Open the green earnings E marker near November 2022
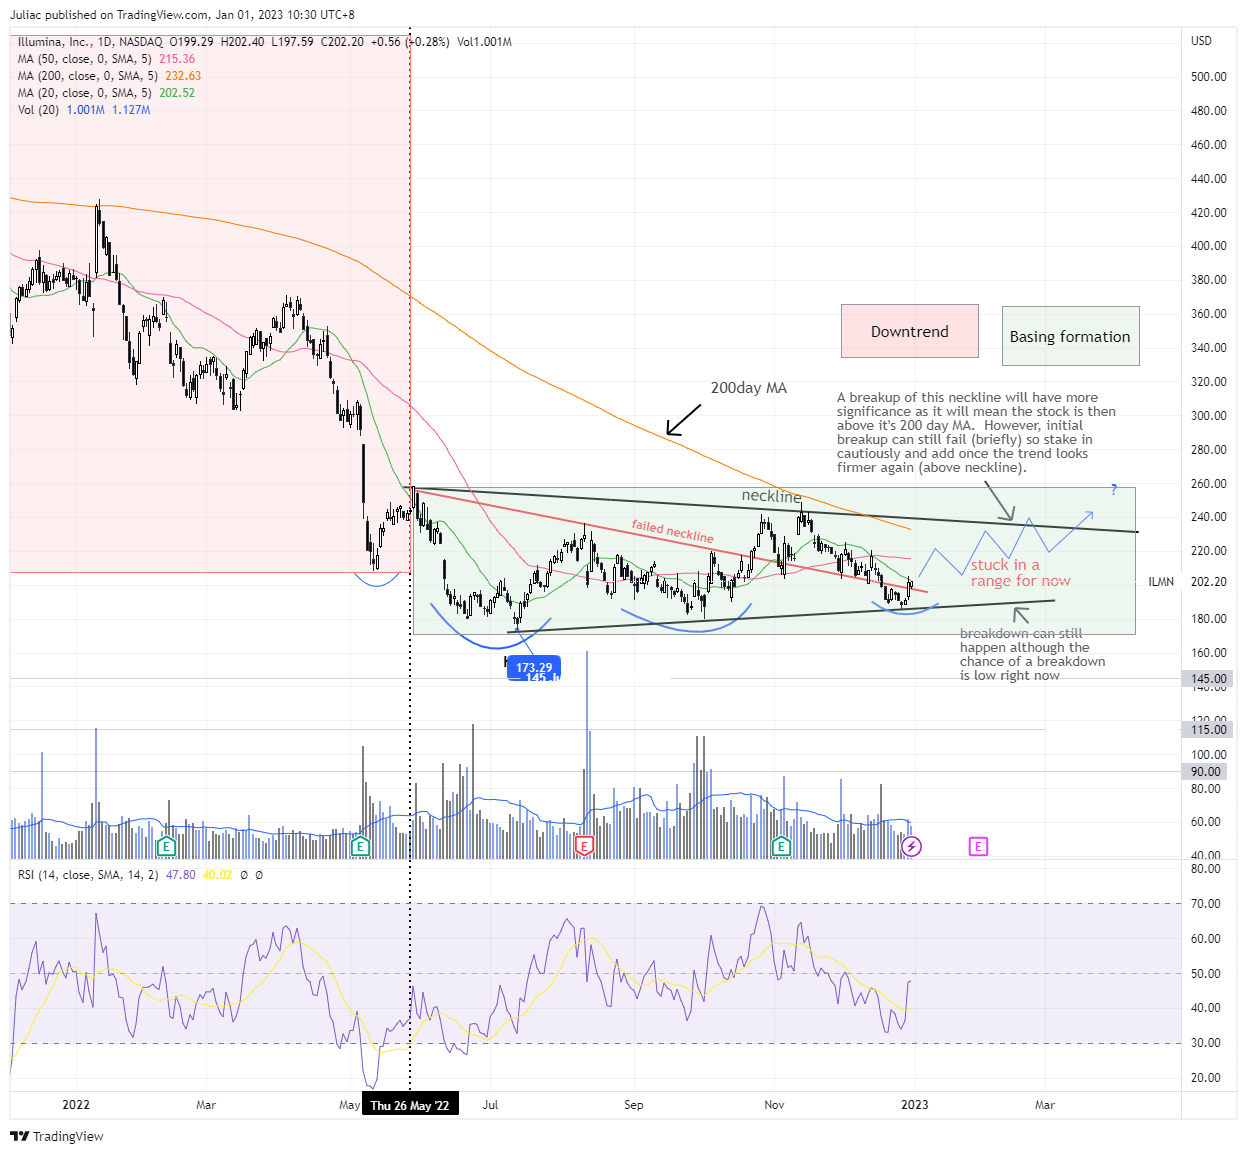This screenshot has width=1247, height=1154. pos(781,847)
